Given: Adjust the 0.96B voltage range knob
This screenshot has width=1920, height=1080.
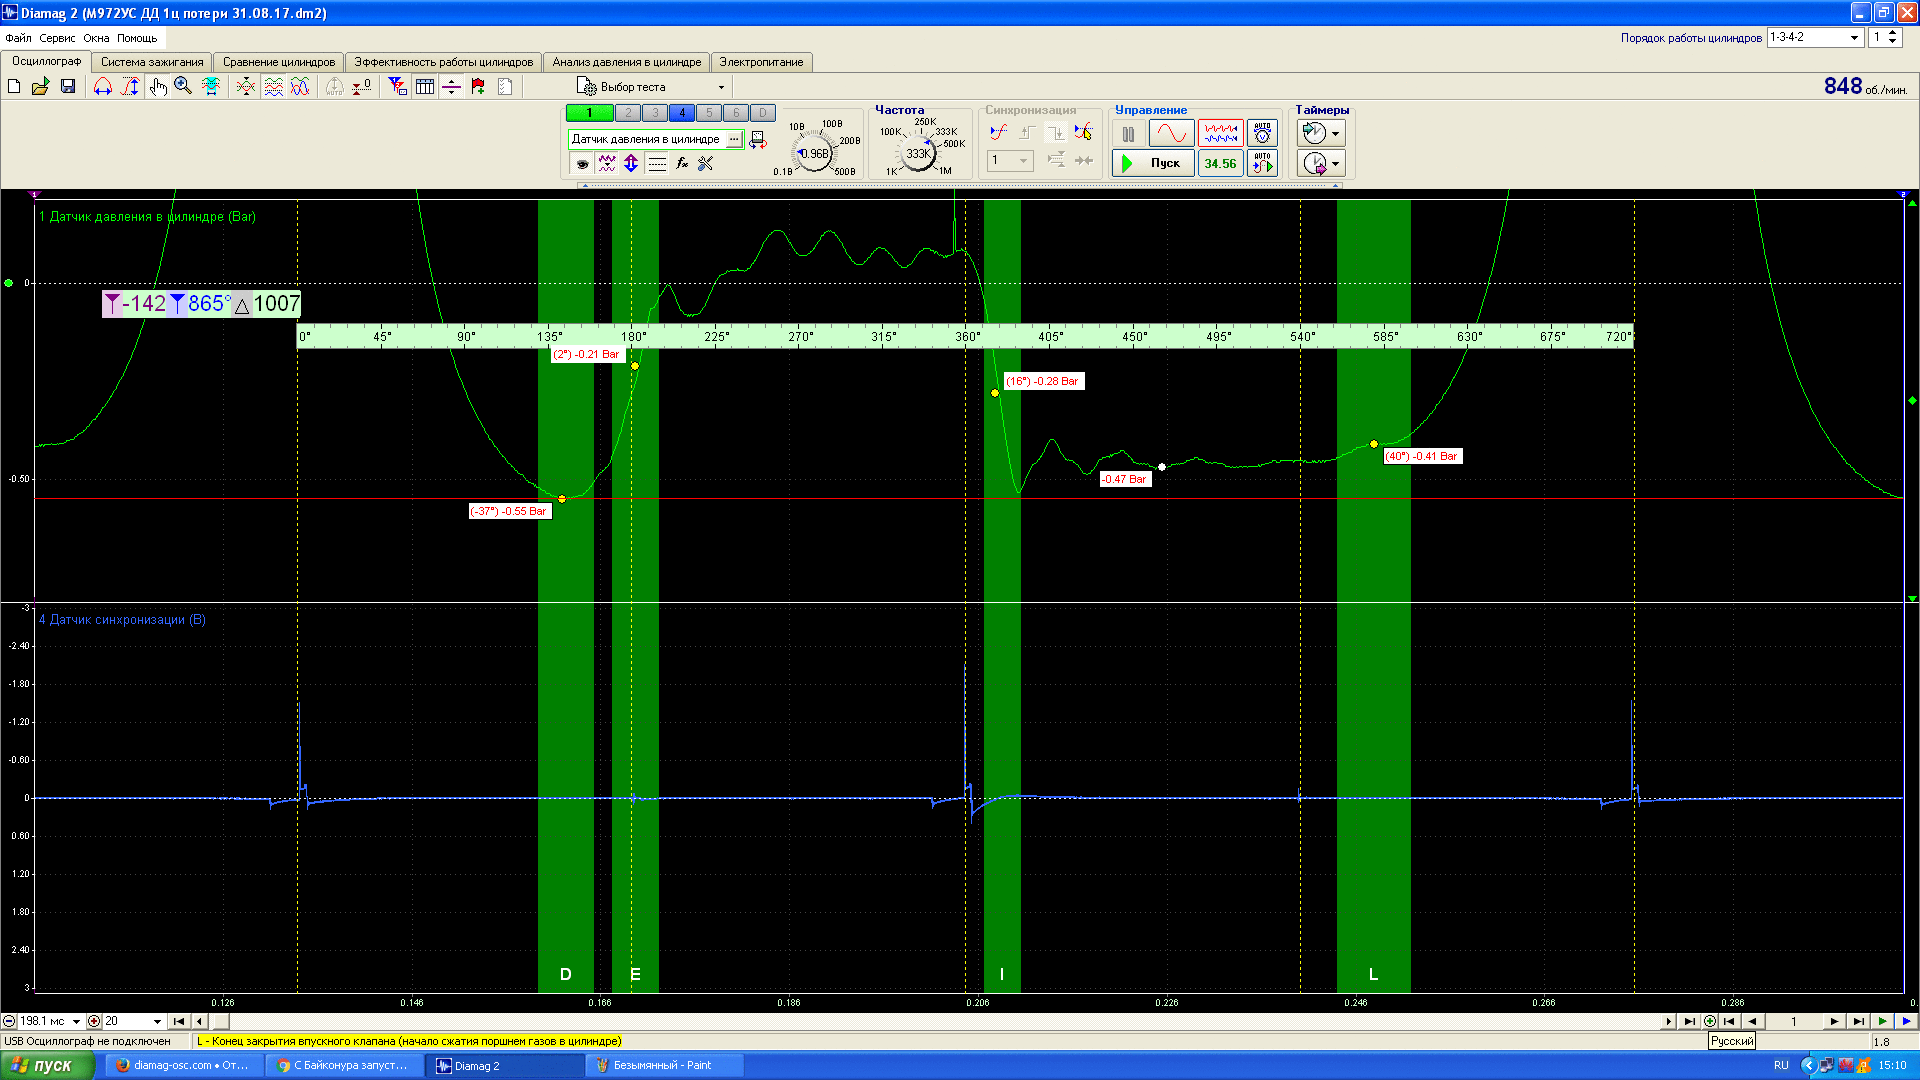Looking at the screenshot, I should pos(816,154).
